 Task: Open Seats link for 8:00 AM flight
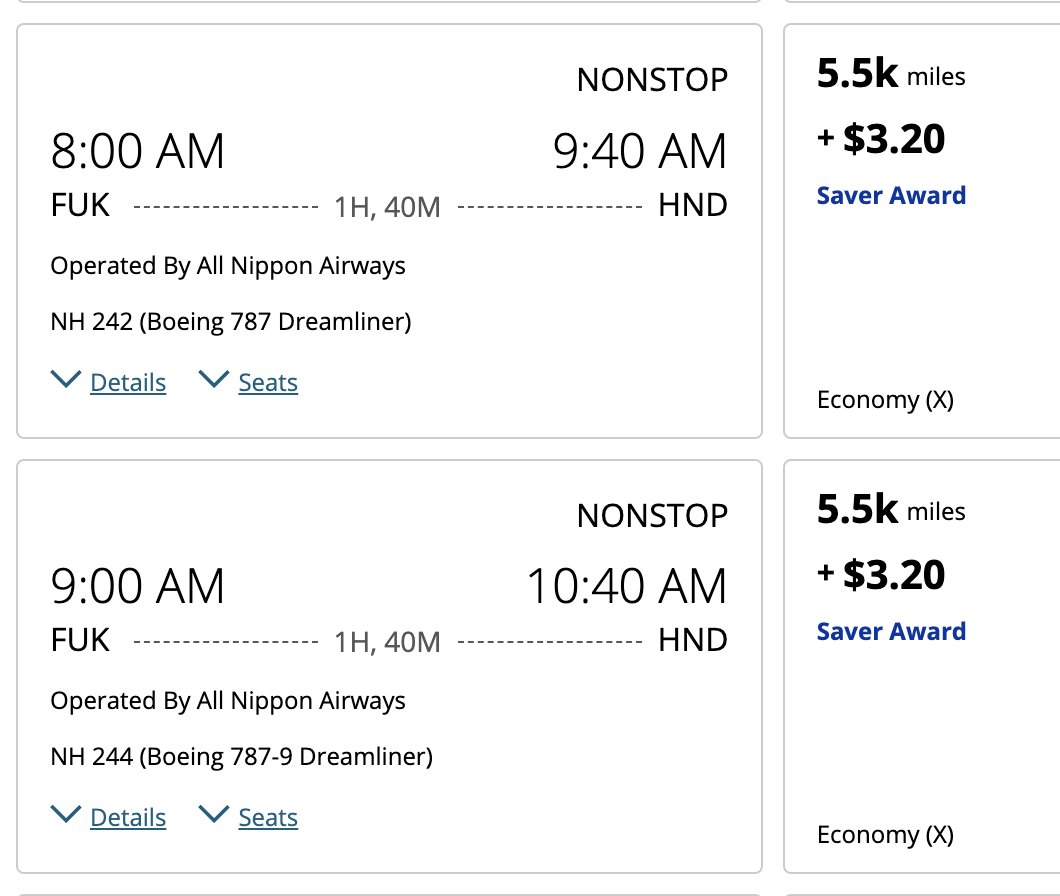point(268,383)
